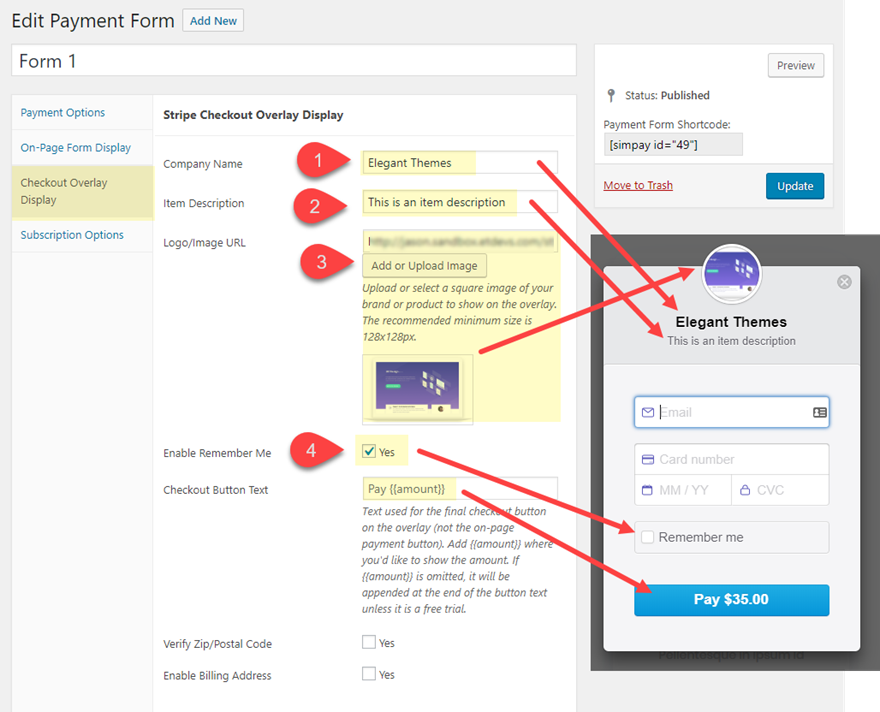Open the Payment Options tab

[x=62, y=112]
